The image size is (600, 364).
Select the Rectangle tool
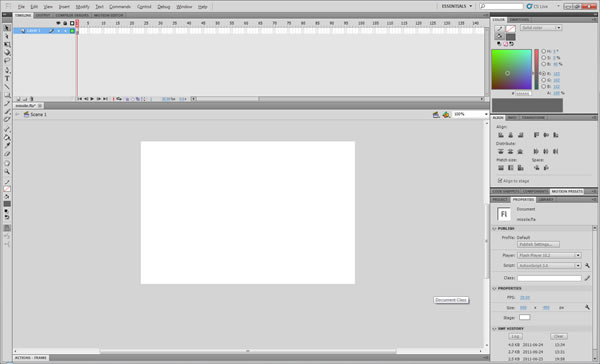7,95
